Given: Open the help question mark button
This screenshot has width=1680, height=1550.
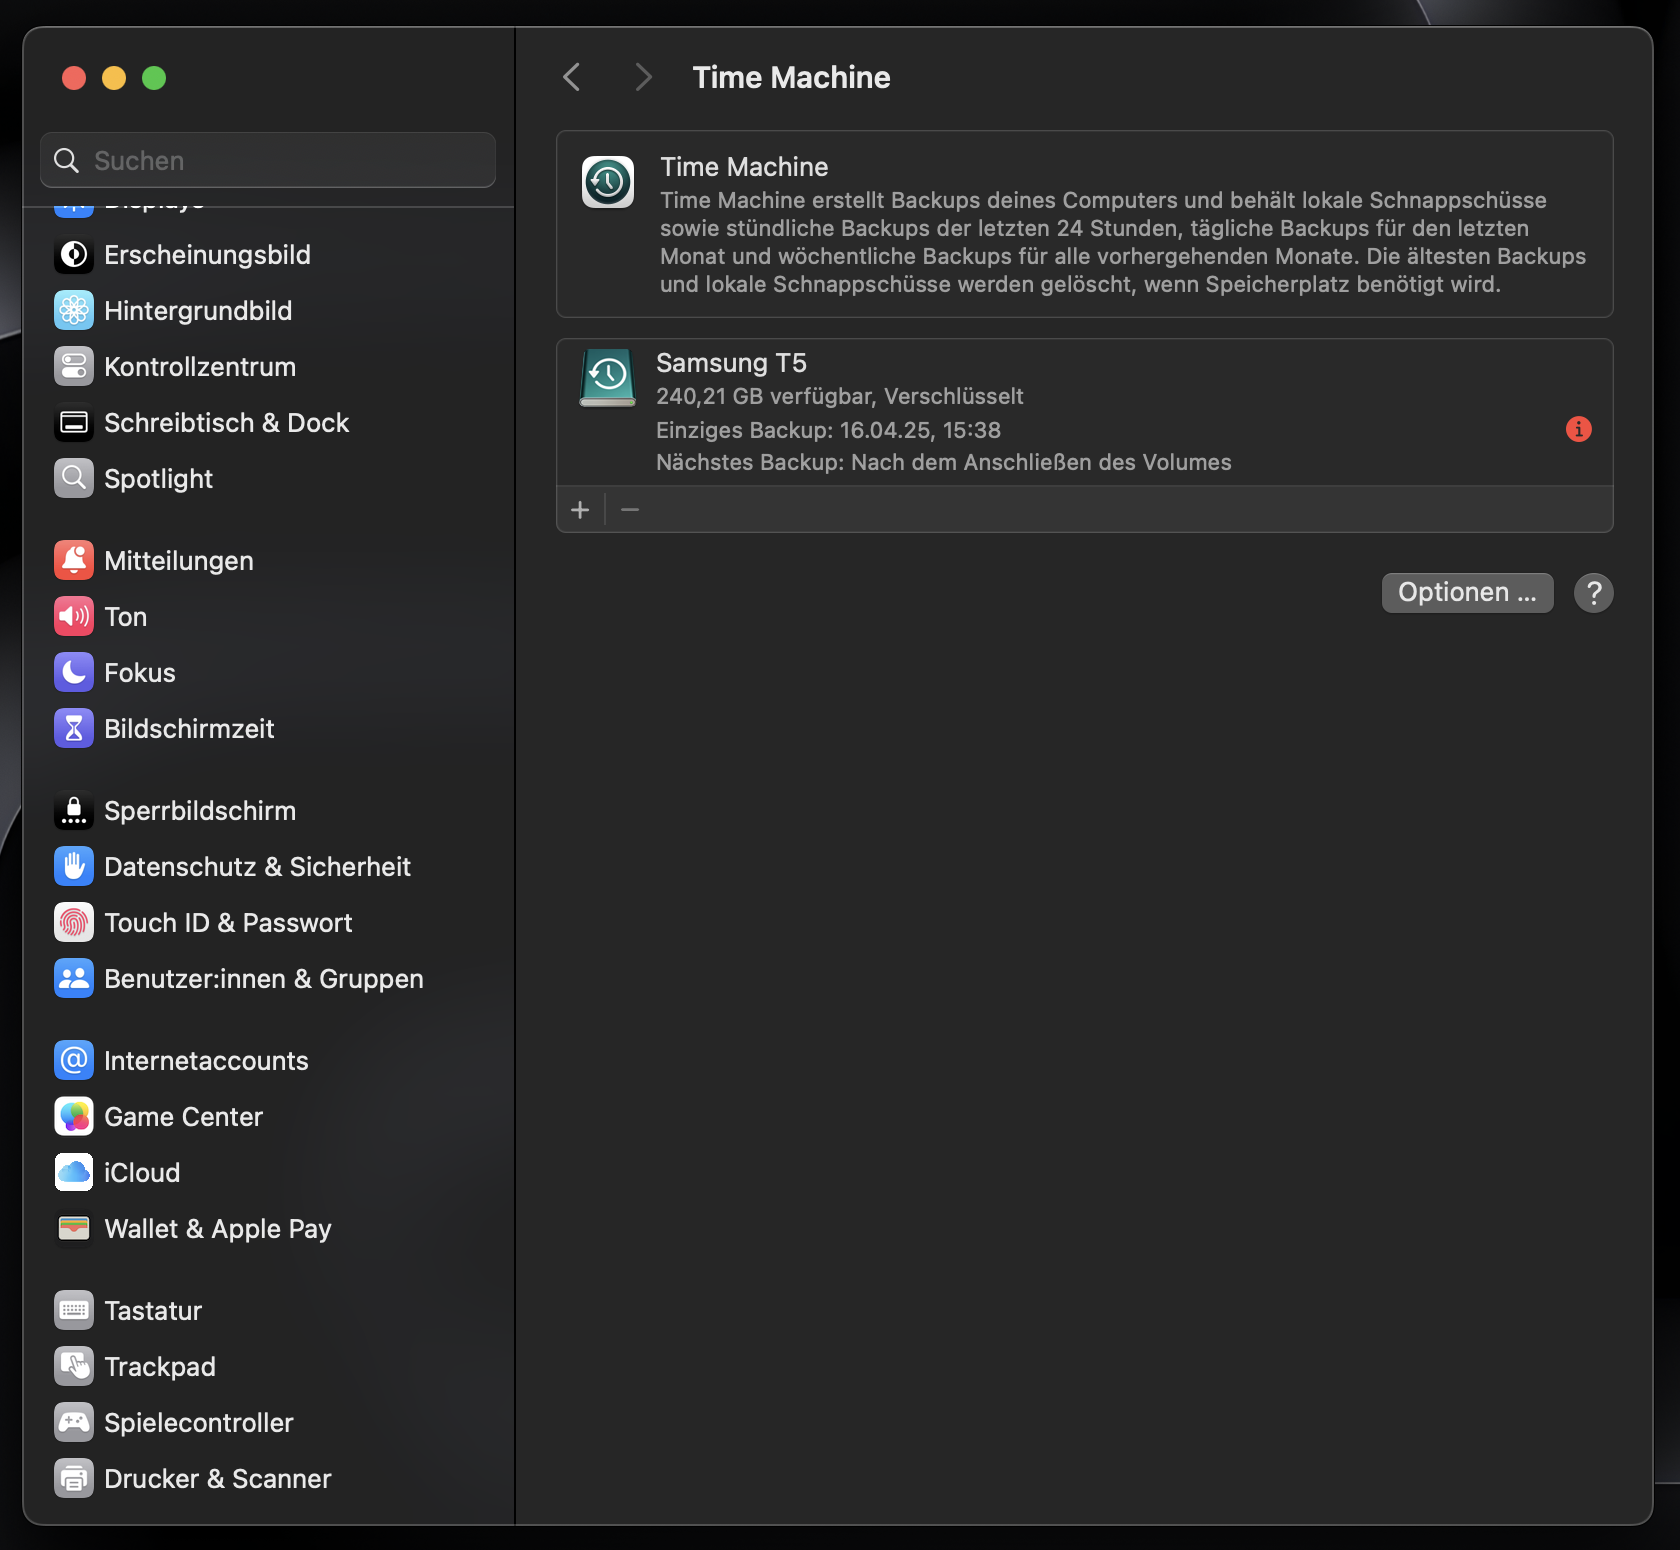Looking at the screenshot, I should coord(1593,593).
